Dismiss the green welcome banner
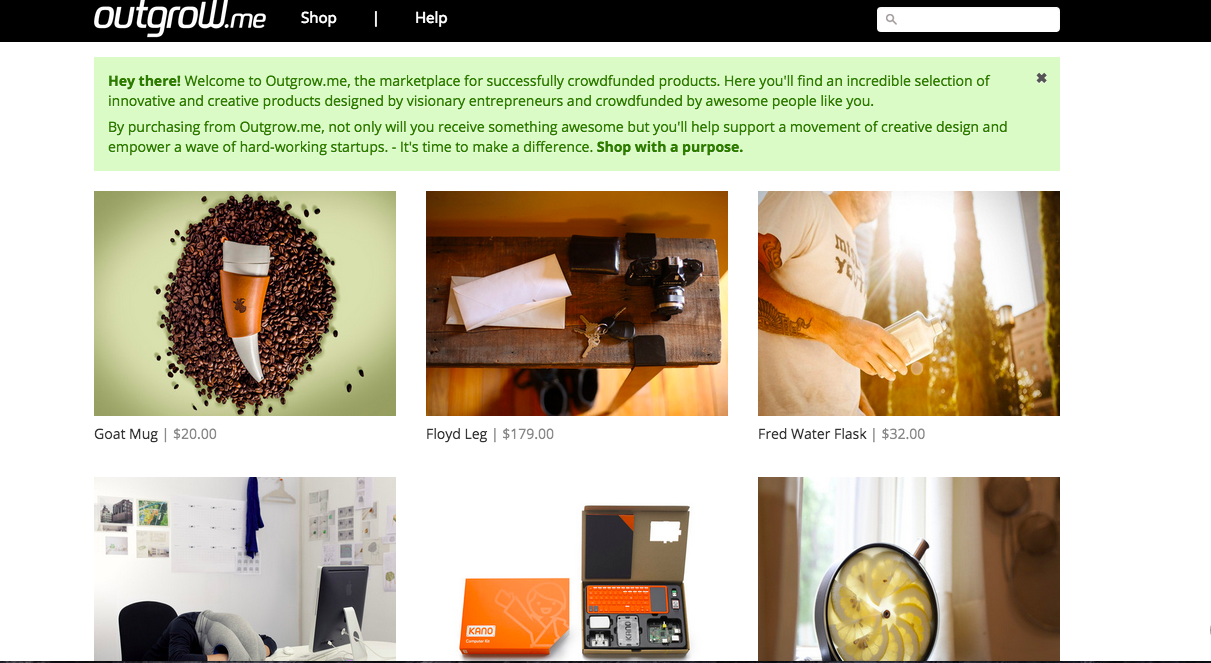The image size is (1211, 663). (1041, 78)
